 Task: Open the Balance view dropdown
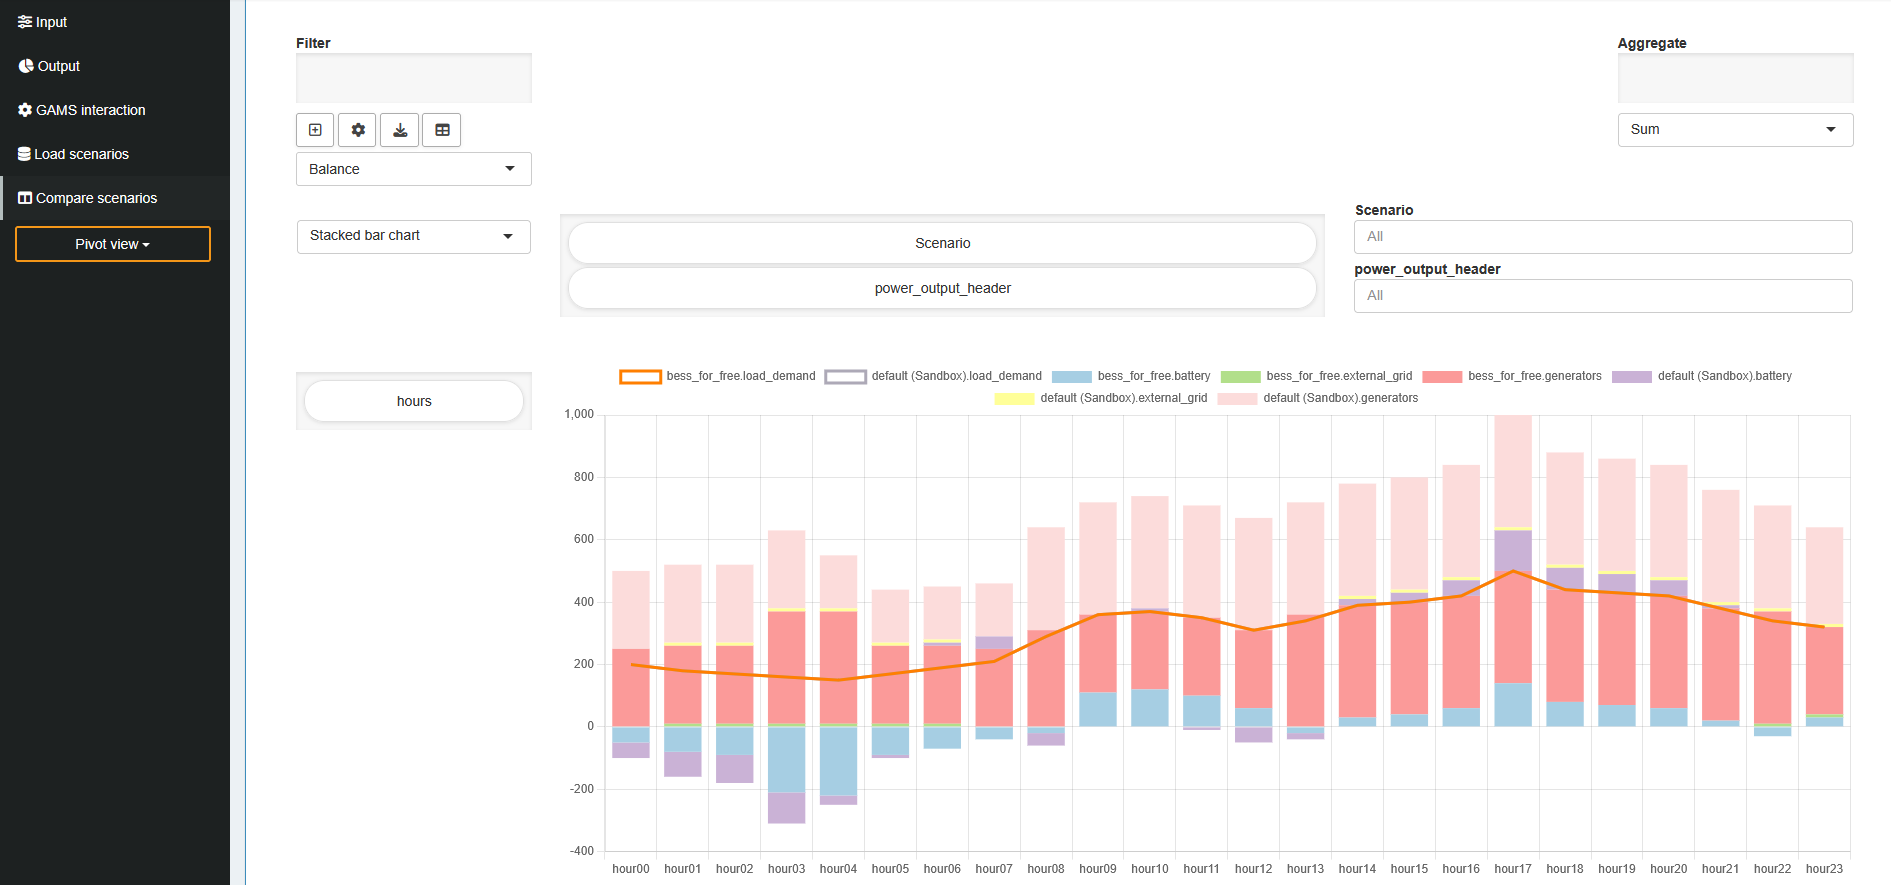pyautogui.click(x=413, y=169)
